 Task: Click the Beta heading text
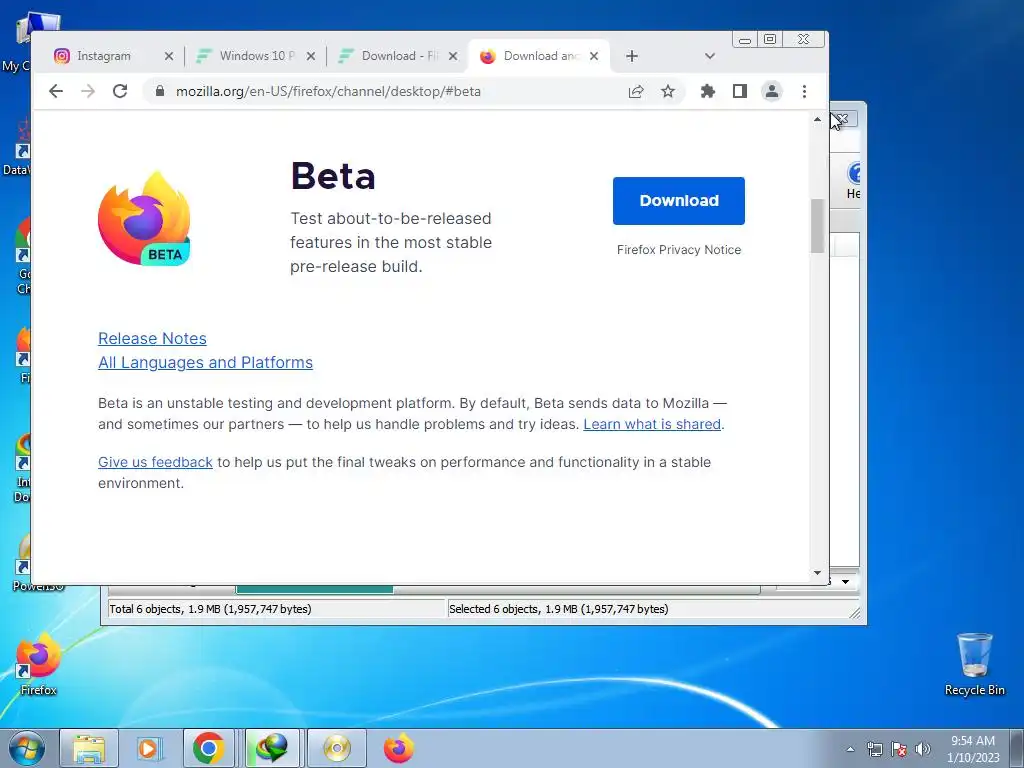tap(333, 176)
